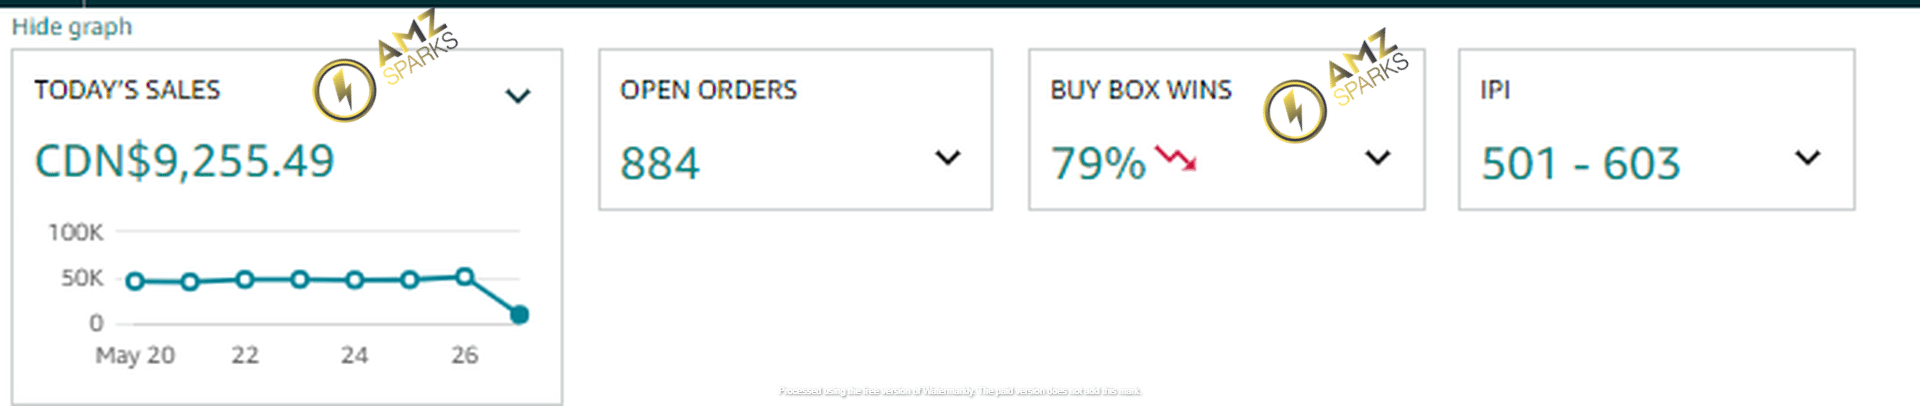
Task: Select the 501 - 603 IPI score
Action: 1580,164
